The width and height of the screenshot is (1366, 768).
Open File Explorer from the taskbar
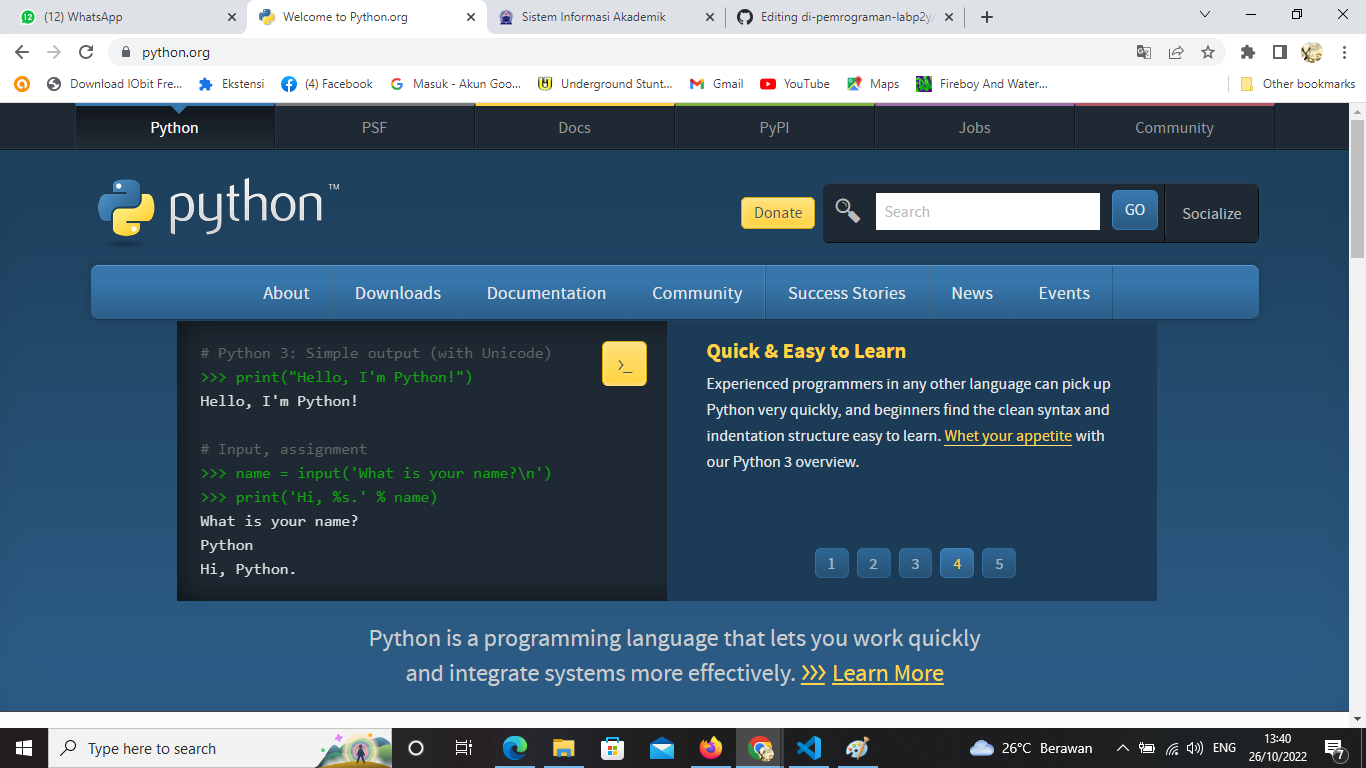coord(564,748)
